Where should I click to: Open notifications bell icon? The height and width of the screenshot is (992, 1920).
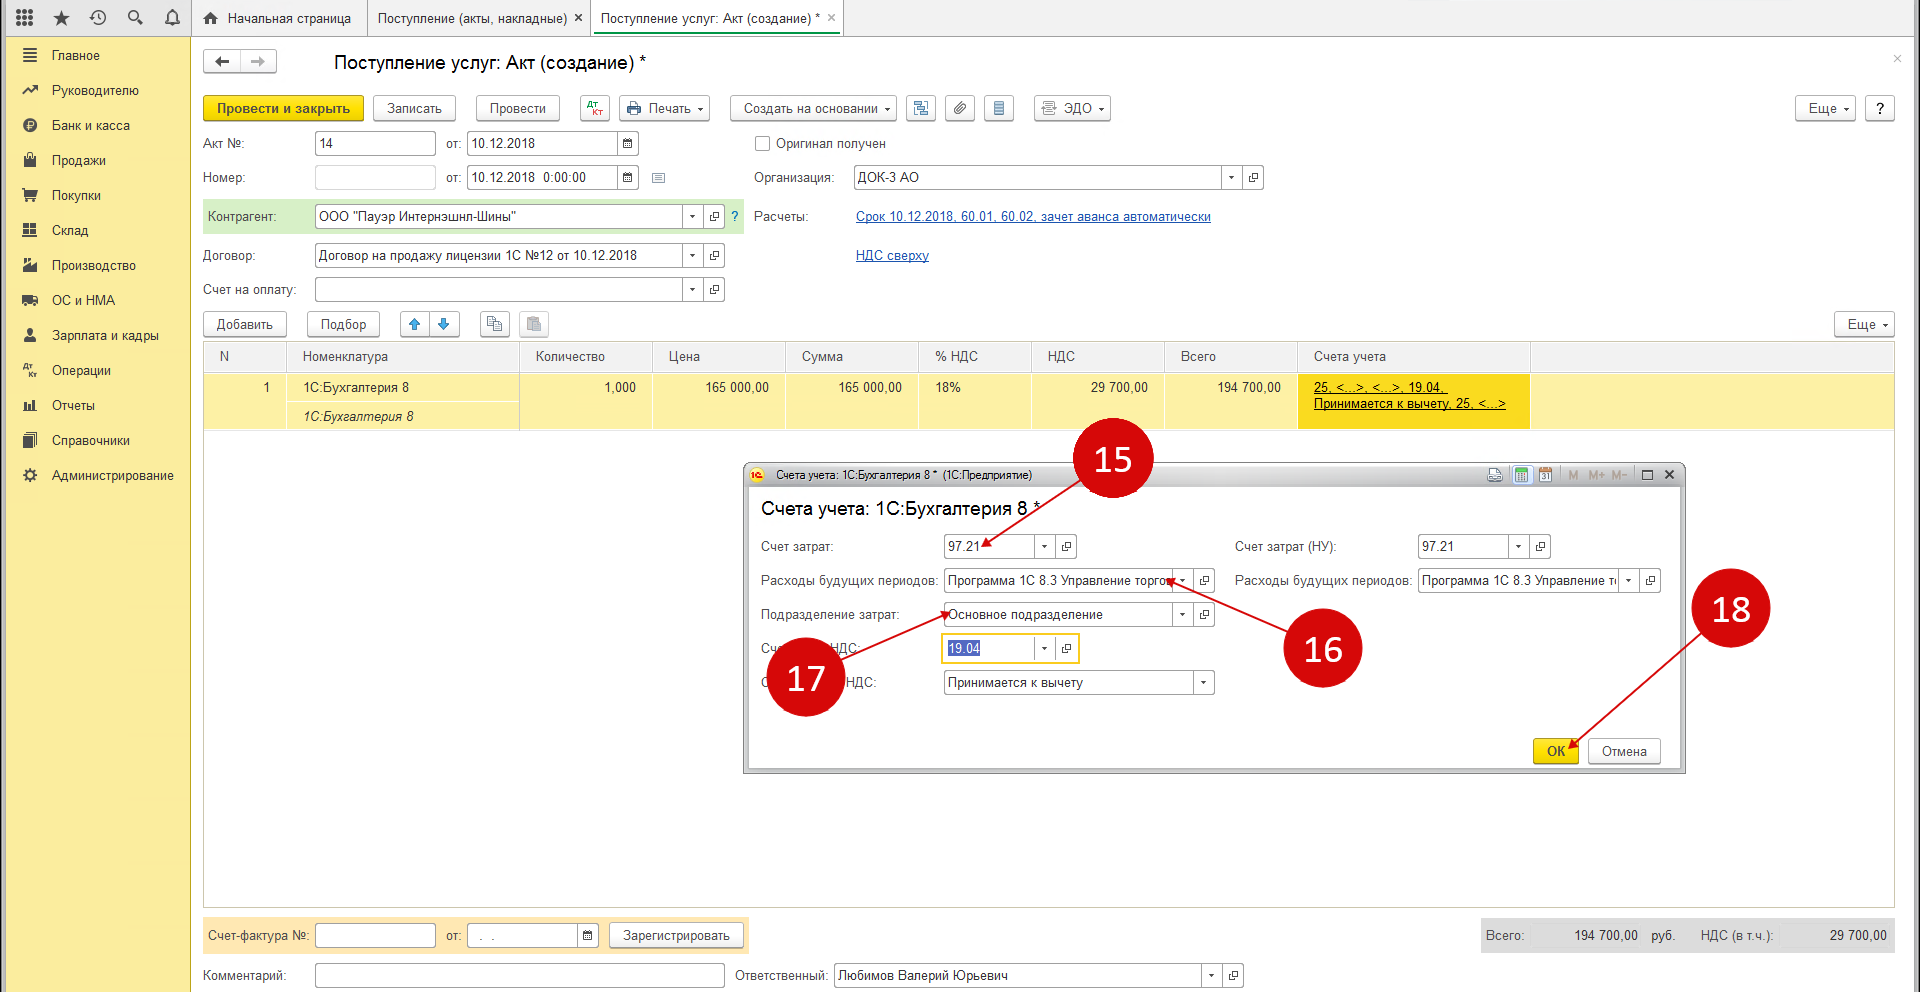172,18
